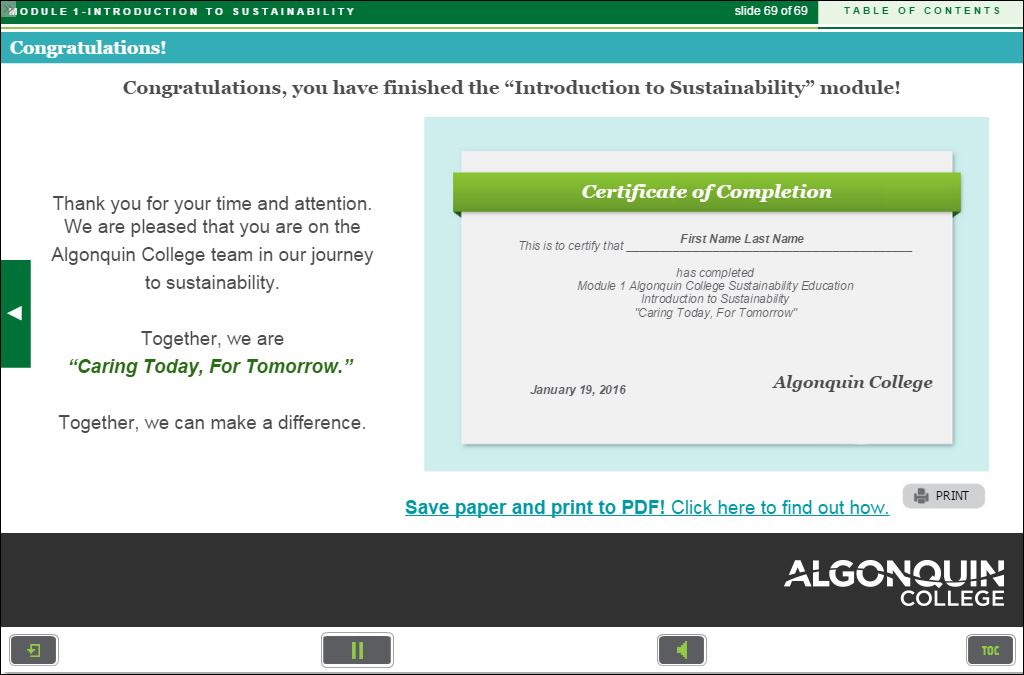
Task: Click the slide 69 of 69 counter
Action: coord(771,11)
